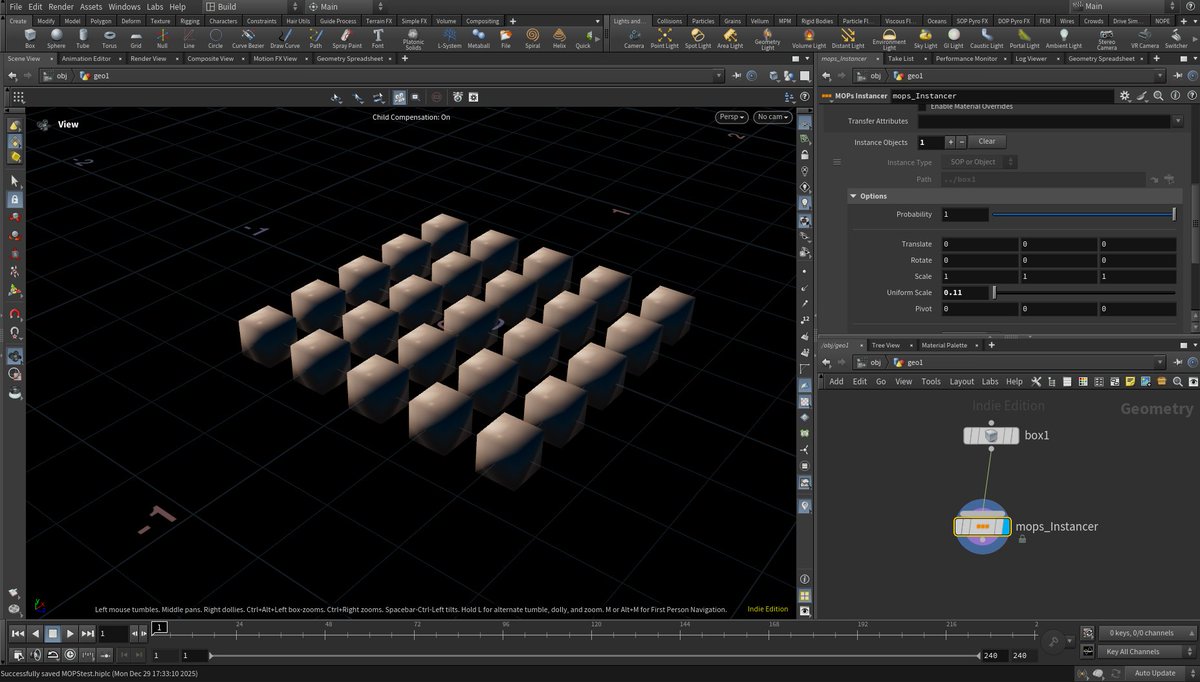The image size is (1200, 682).
Task: Select the Platonic Solids tool
Action: tap(413, 39)
